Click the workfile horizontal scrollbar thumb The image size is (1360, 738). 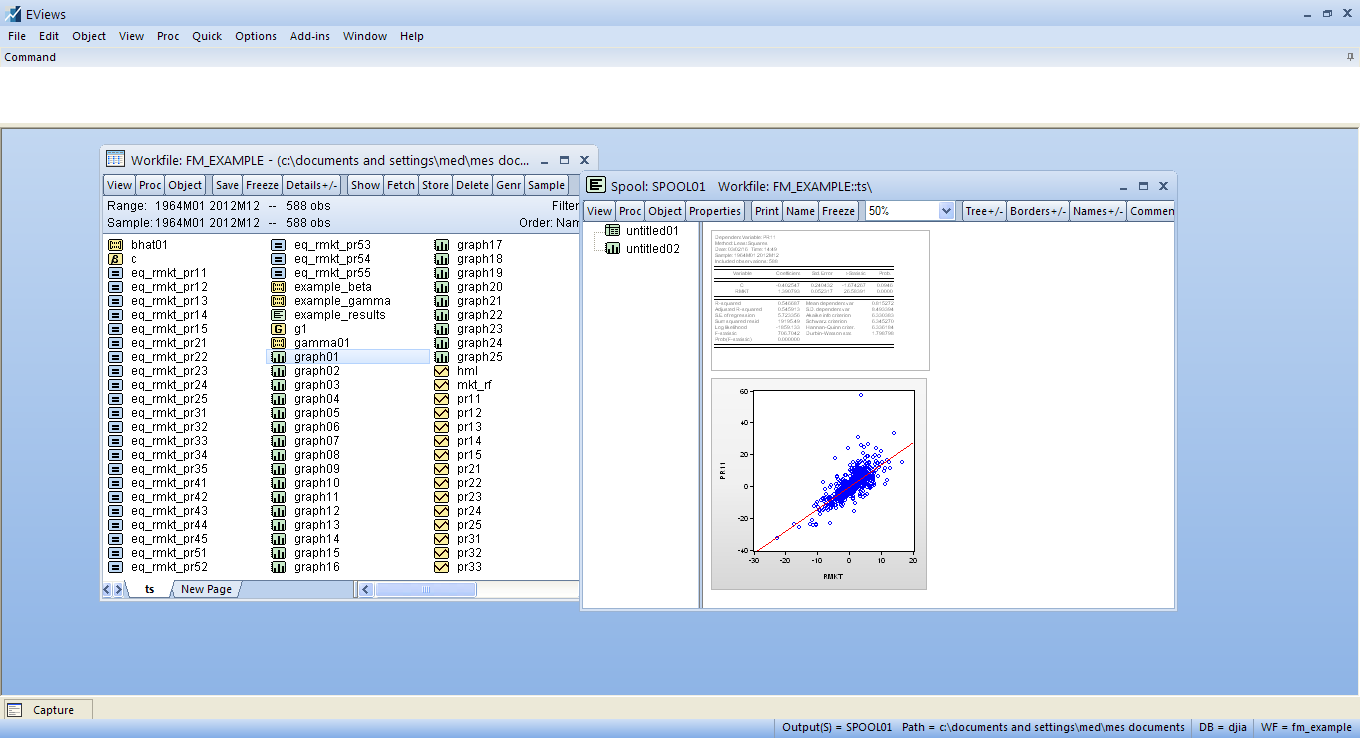pos(425,590)
